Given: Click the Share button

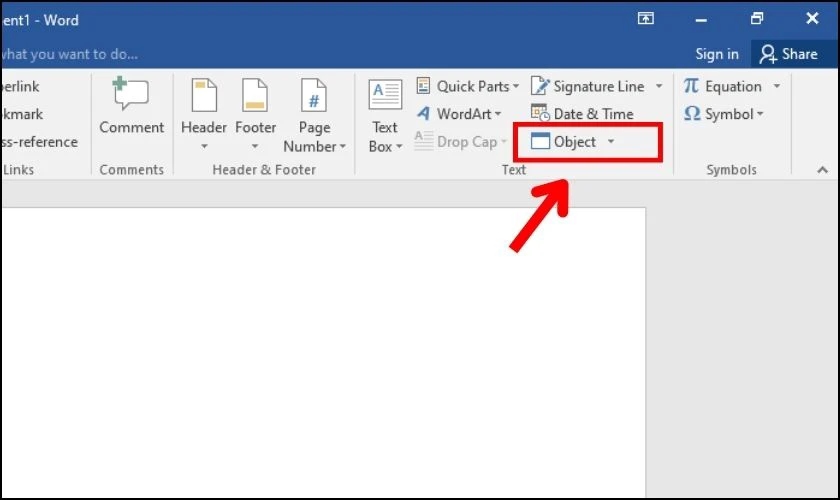Looking at the screenshot, I should [x=788, y=54].
